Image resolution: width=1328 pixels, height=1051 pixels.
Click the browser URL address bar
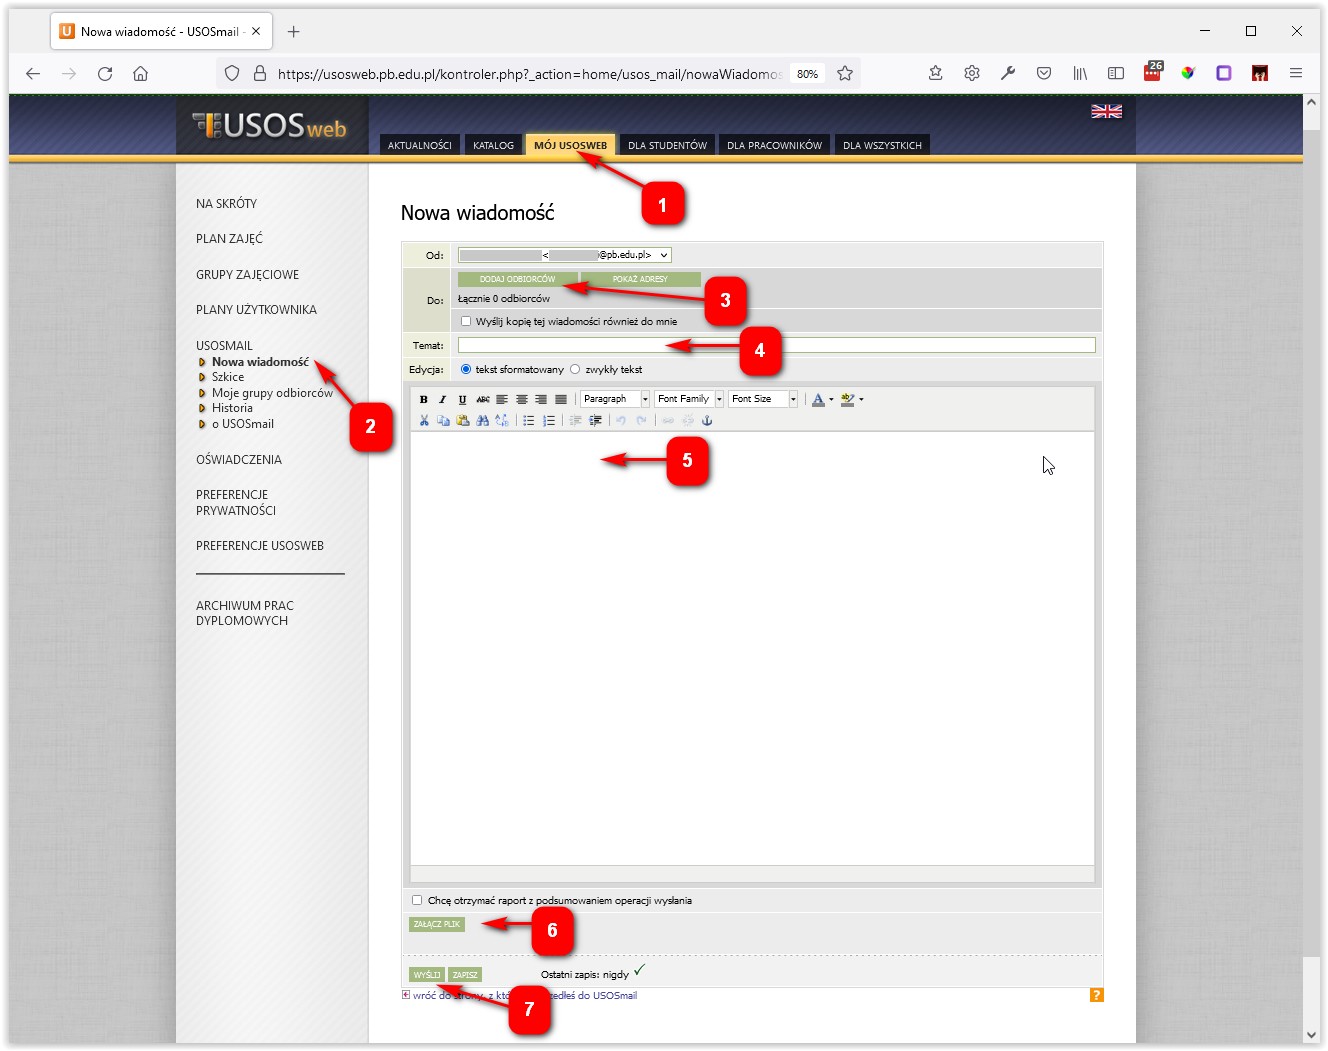coord(530,73)
